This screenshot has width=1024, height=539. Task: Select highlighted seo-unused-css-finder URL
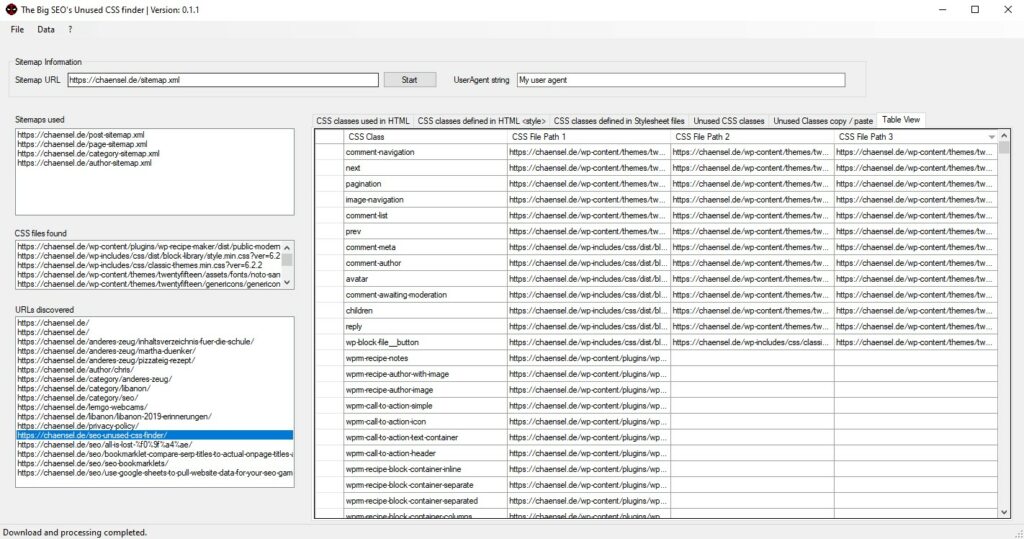click(x=155, y=435)
